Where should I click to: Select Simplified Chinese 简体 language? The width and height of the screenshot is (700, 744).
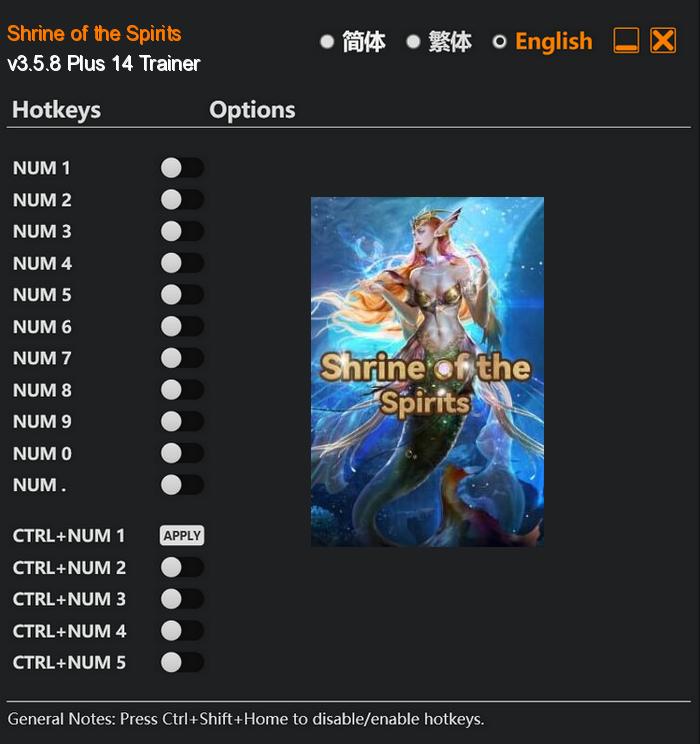(327, 42)
